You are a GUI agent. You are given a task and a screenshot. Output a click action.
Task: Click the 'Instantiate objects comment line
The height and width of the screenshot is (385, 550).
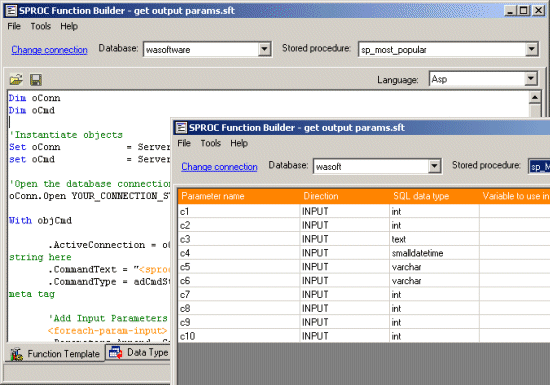tap(66, 135)
